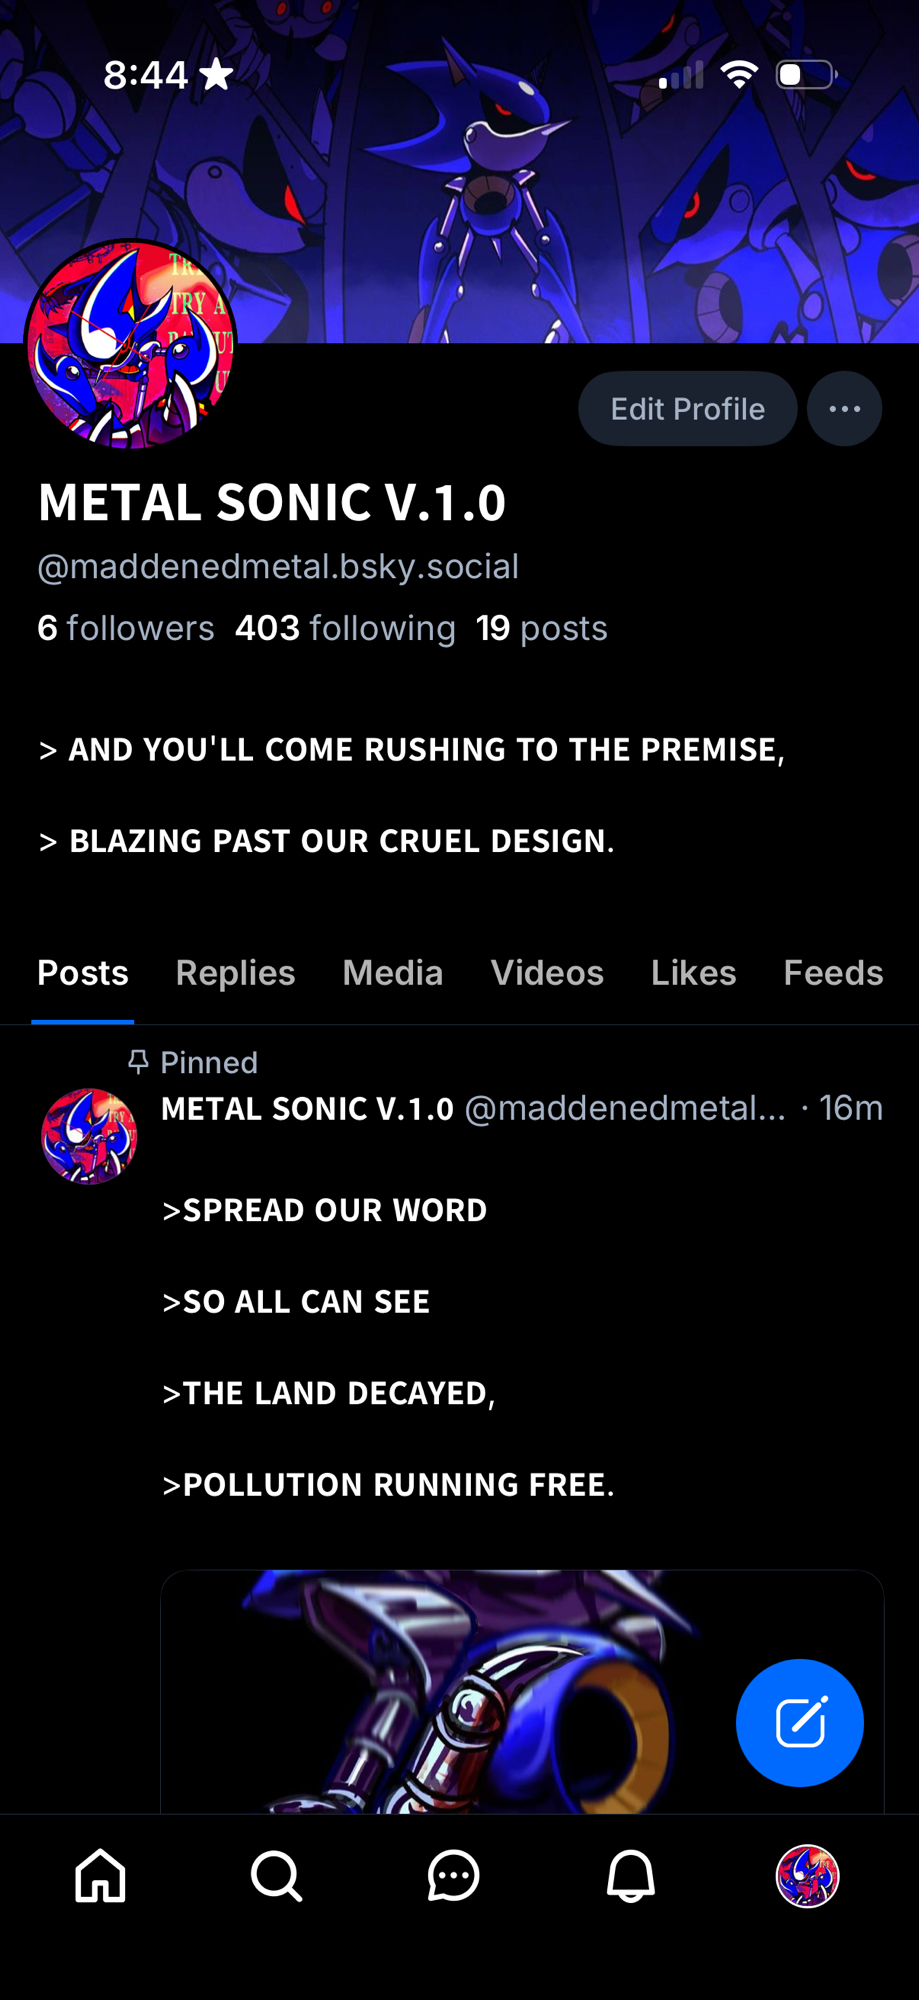Viewport: 919px width, 2000px height.
Task: Switch to the Replies tab
Action: tap(235, 973)
